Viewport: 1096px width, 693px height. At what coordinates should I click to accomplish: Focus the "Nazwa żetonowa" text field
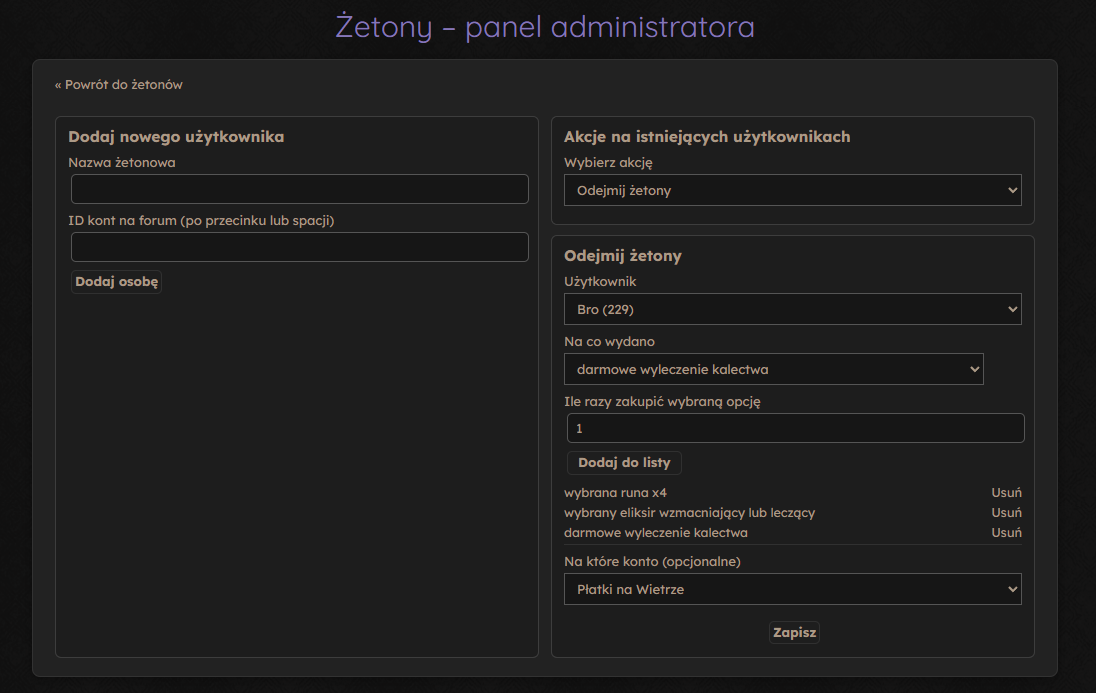(299, 189)
